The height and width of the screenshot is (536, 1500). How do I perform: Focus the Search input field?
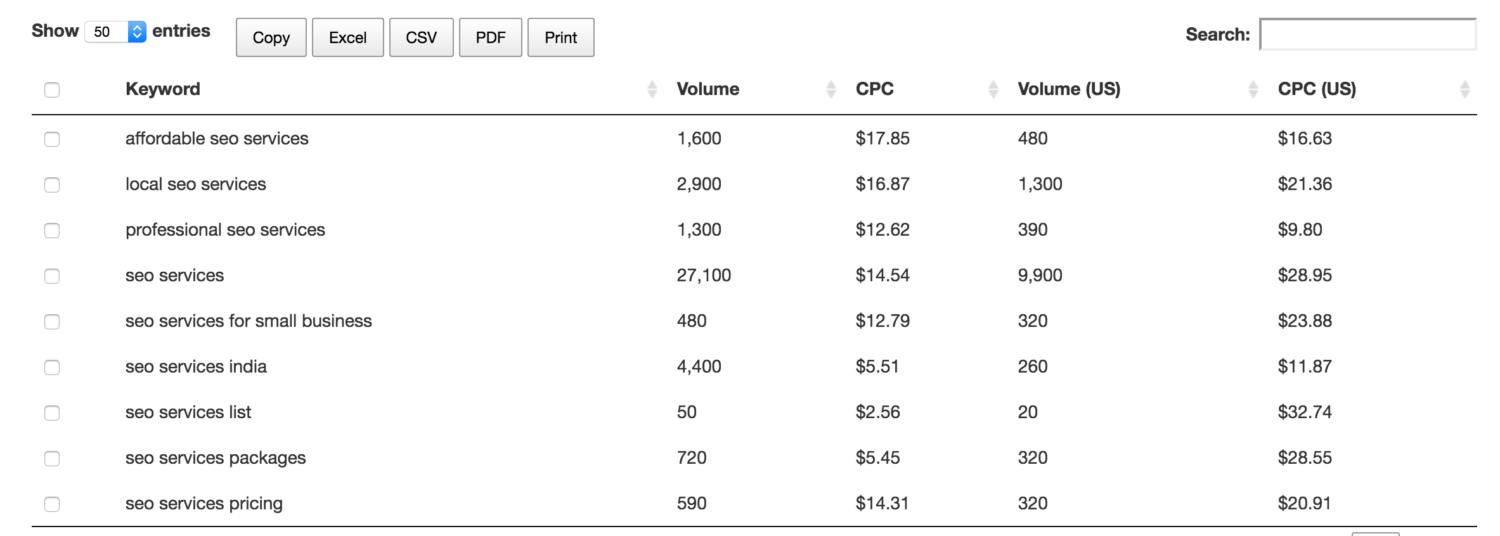point(1367,35)
